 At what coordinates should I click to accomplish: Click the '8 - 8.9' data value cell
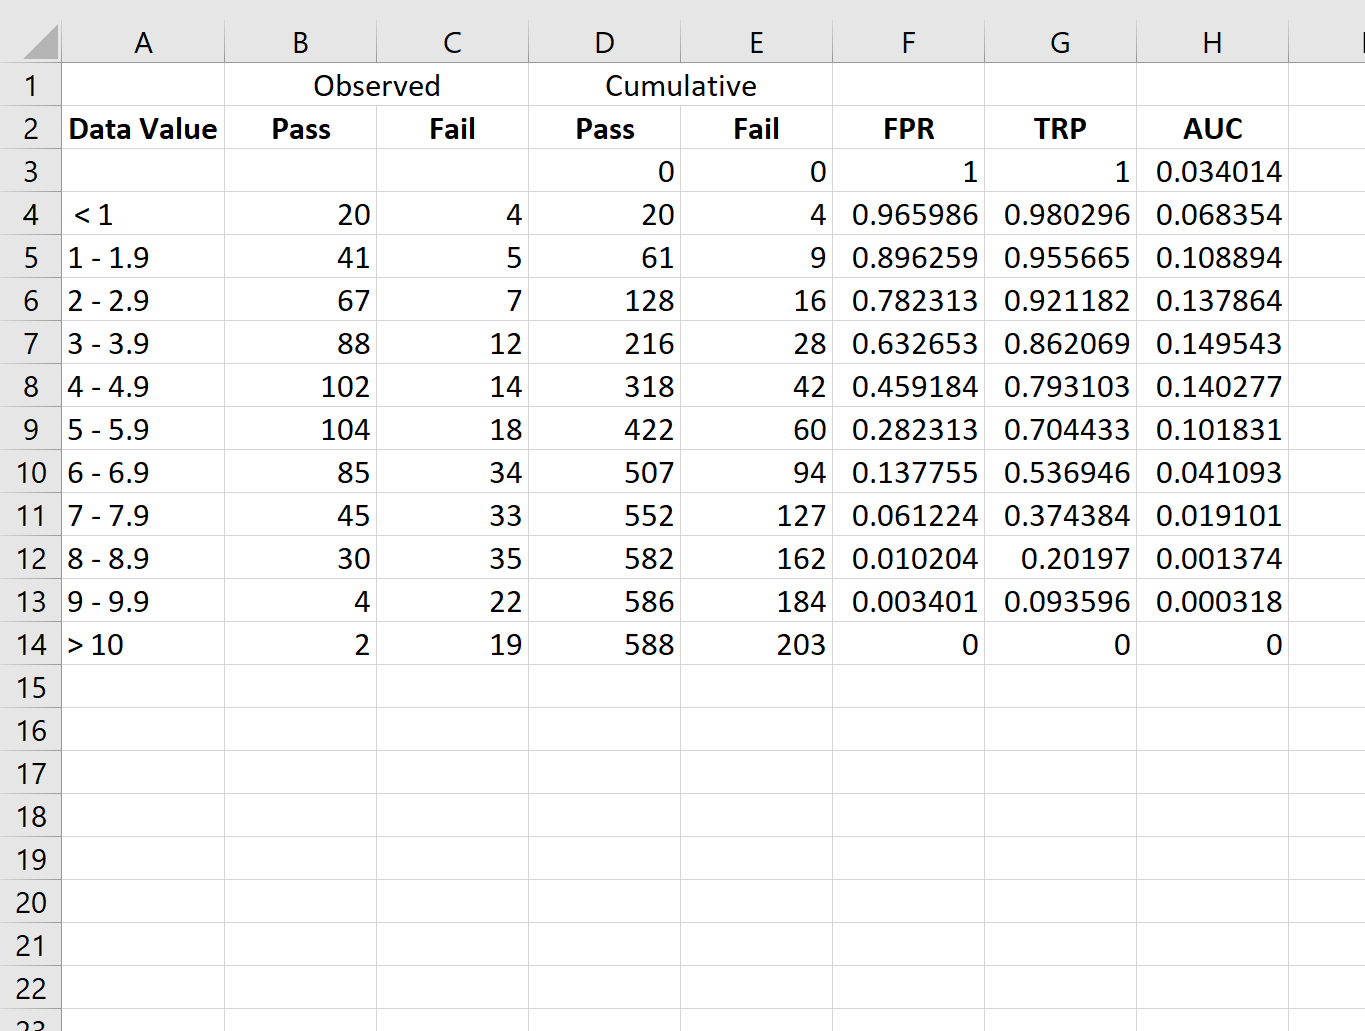(x=143, y=558)
